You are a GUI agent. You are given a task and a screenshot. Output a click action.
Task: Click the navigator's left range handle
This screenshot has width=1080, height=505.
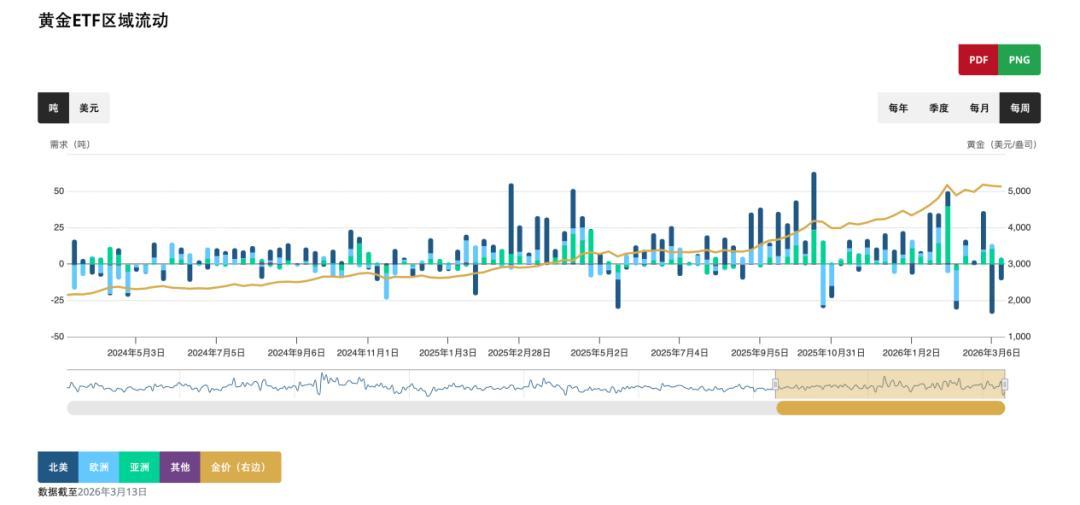click(x=775, y=385)
